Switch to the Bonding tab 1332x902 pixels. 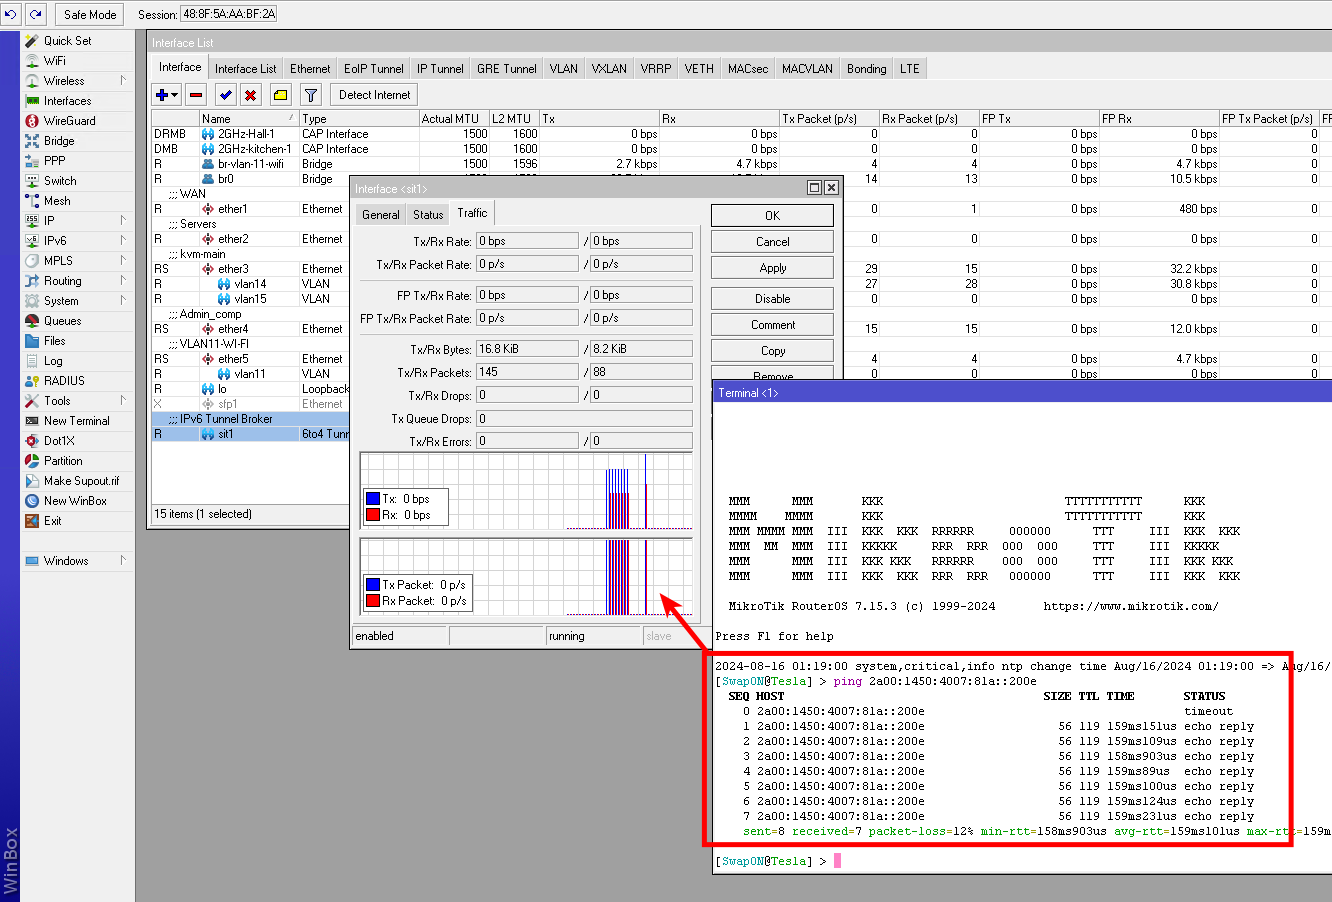866,69
